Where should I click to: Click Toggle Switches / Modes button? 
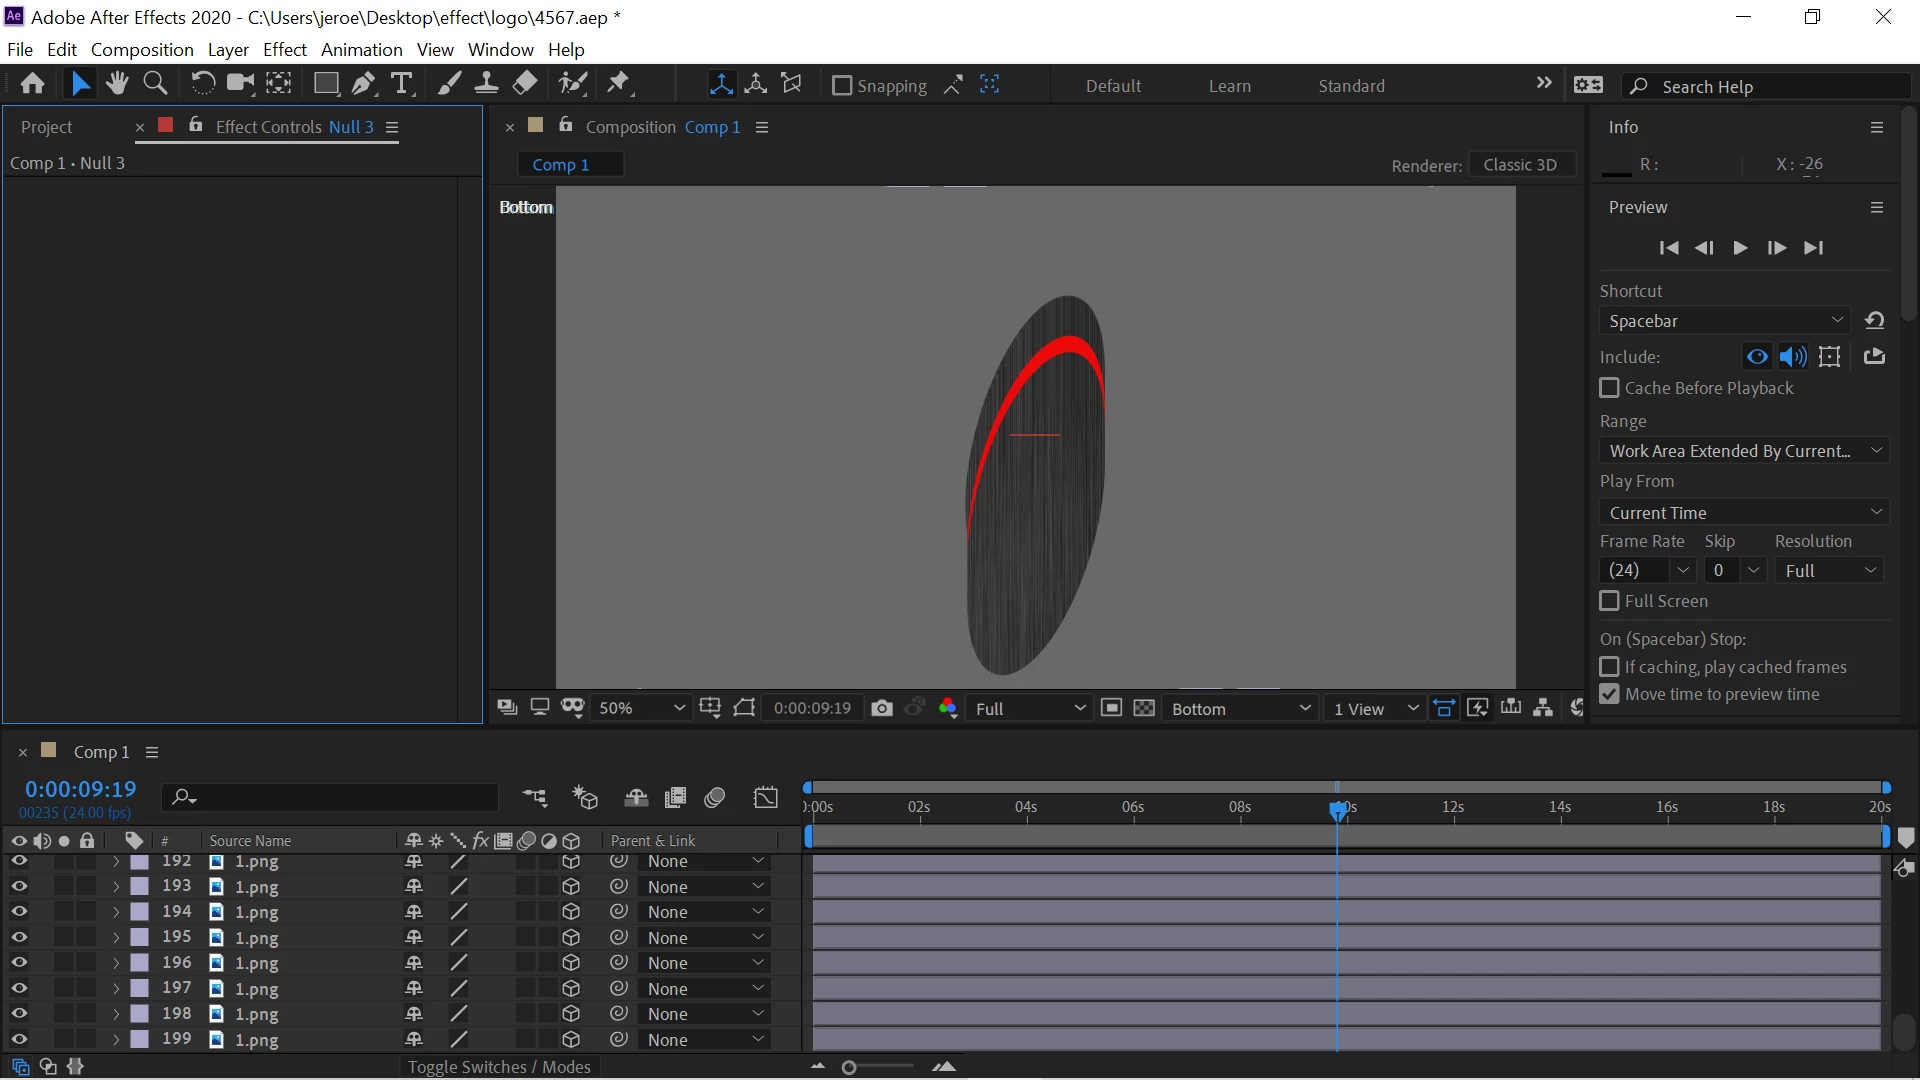[x=499, y=1067]
